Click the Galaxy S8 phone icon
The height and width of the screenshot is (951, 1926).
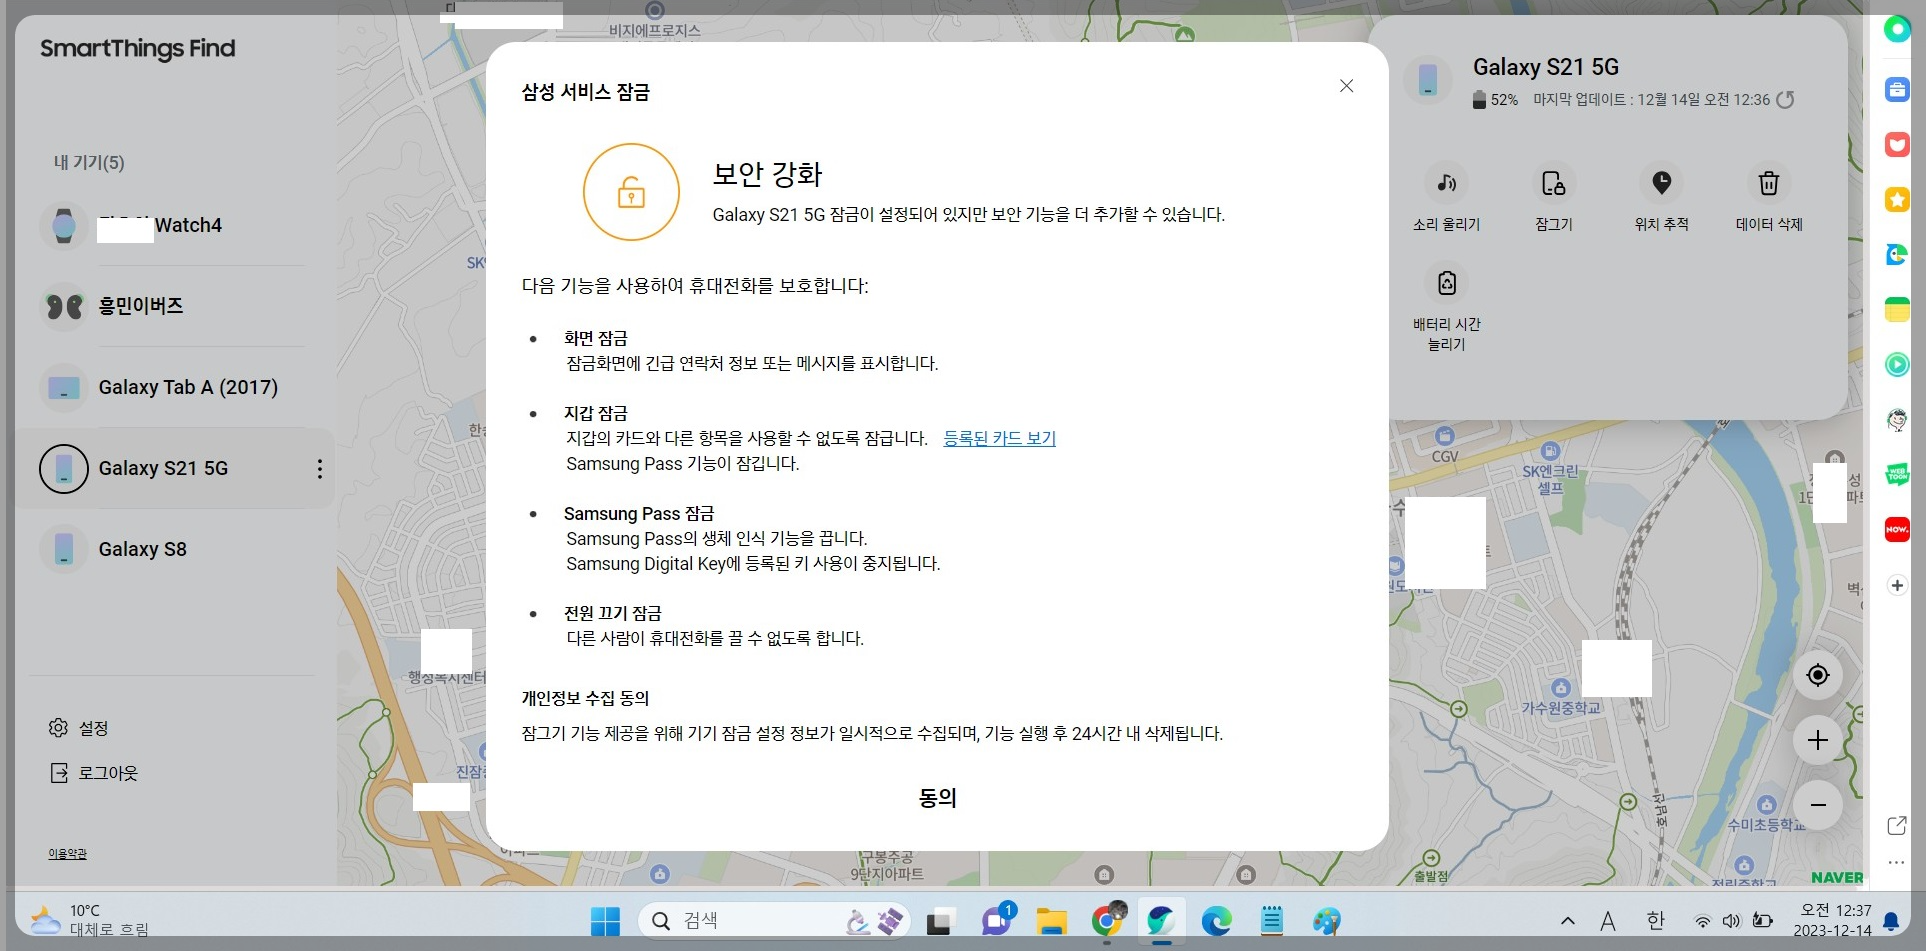[64, 549]
